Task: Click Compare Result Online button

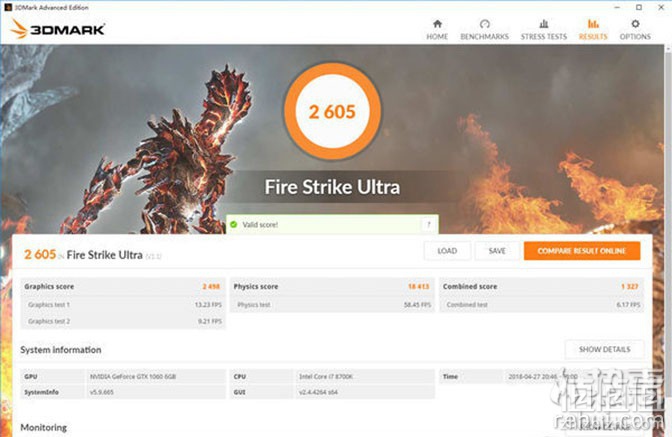Action: [582, 251]
